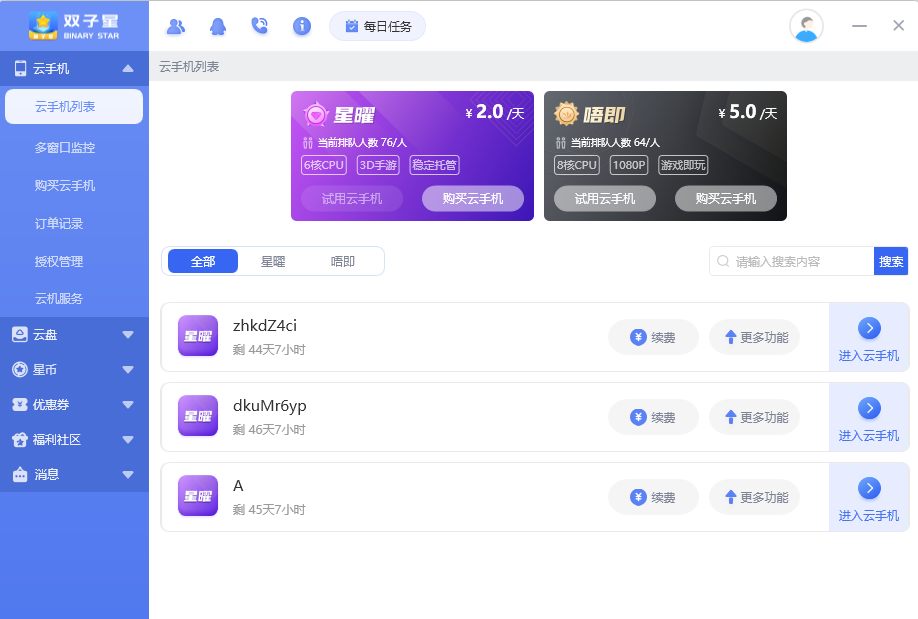Click the customer service phone icon
The image size is (918, 619).
click(x=260, y=26)
